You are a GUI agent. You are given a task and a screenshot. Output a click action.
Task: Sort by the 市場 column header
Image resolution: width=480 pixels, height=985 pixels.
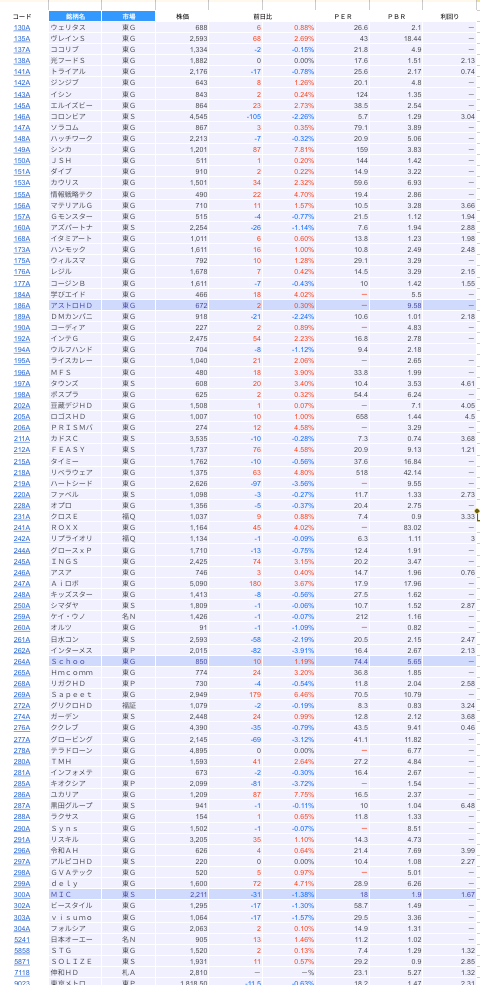click(x=128, y=16)
